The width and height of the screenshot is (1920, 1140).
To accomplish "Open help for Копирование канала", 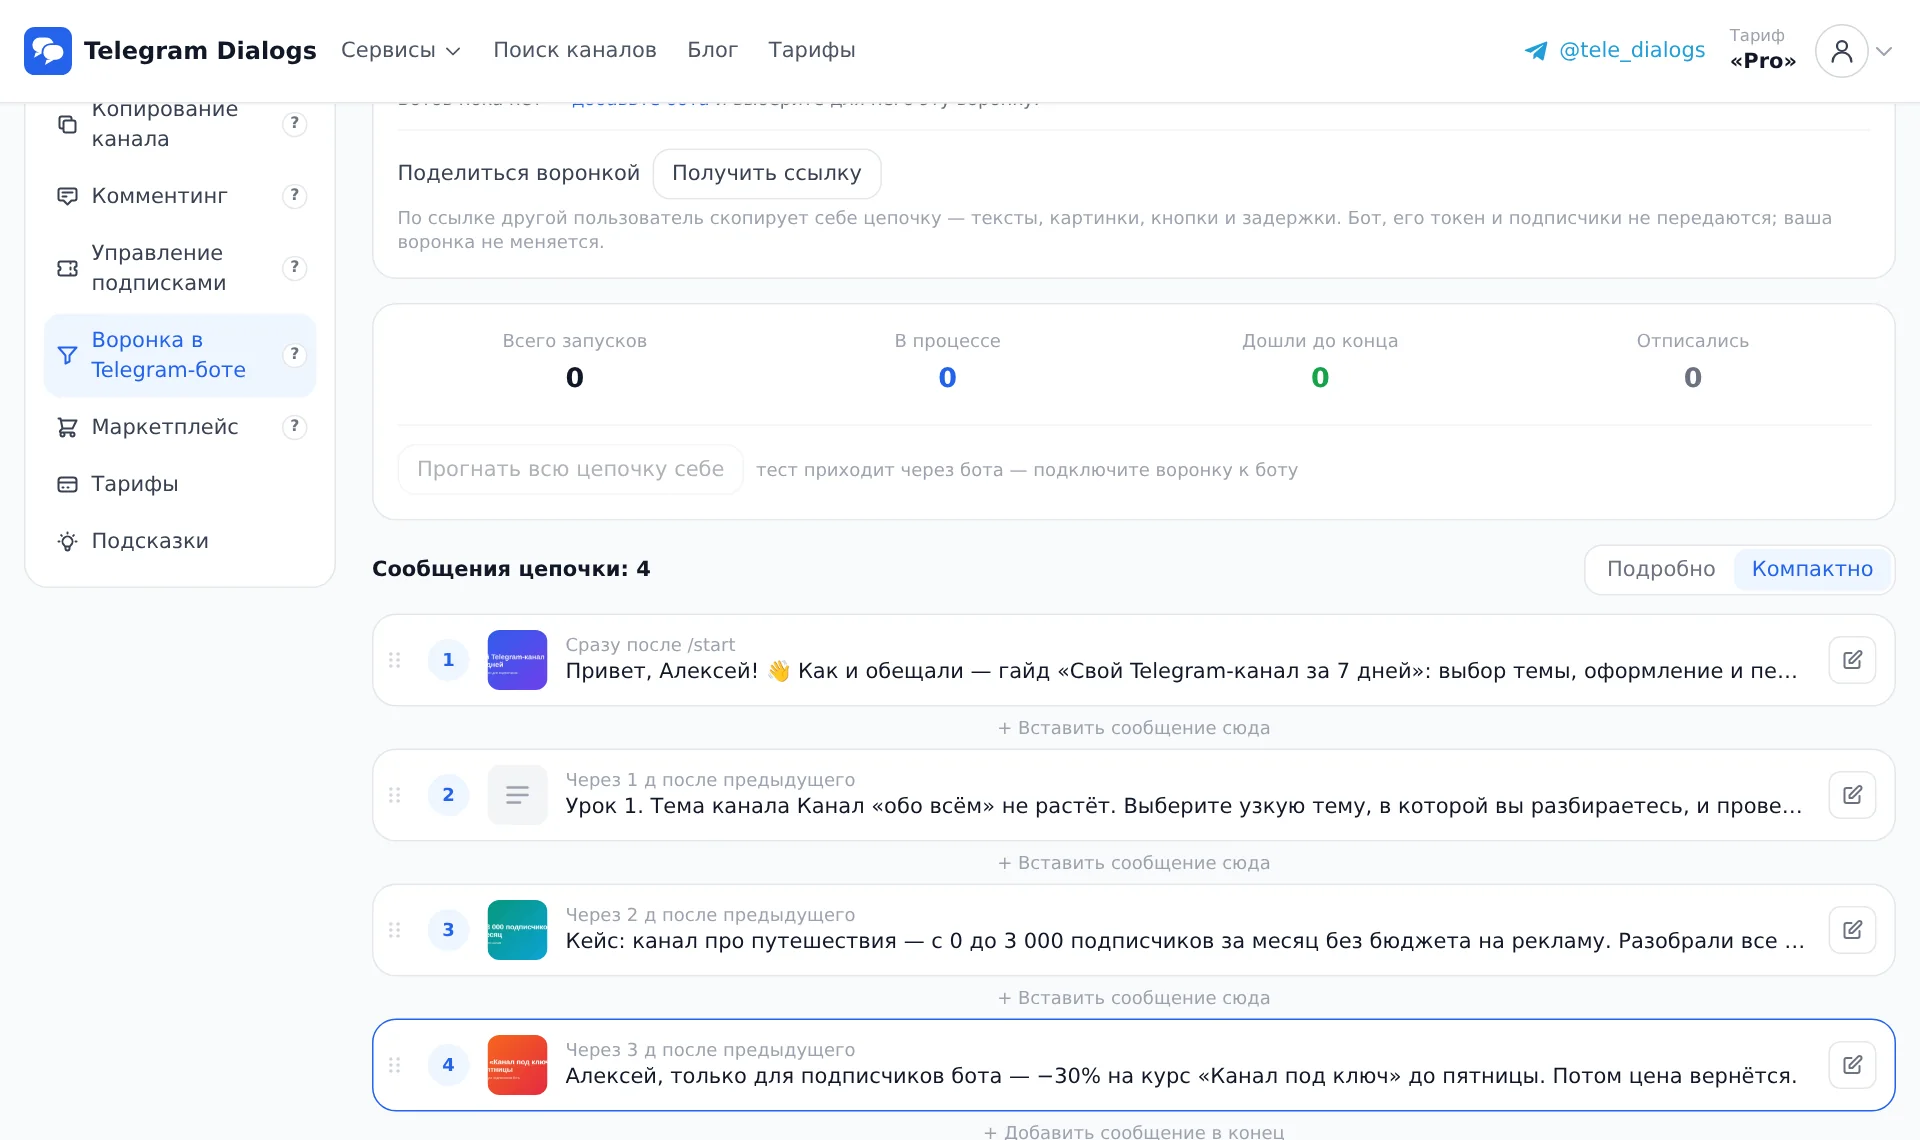I will click(294, 124).
